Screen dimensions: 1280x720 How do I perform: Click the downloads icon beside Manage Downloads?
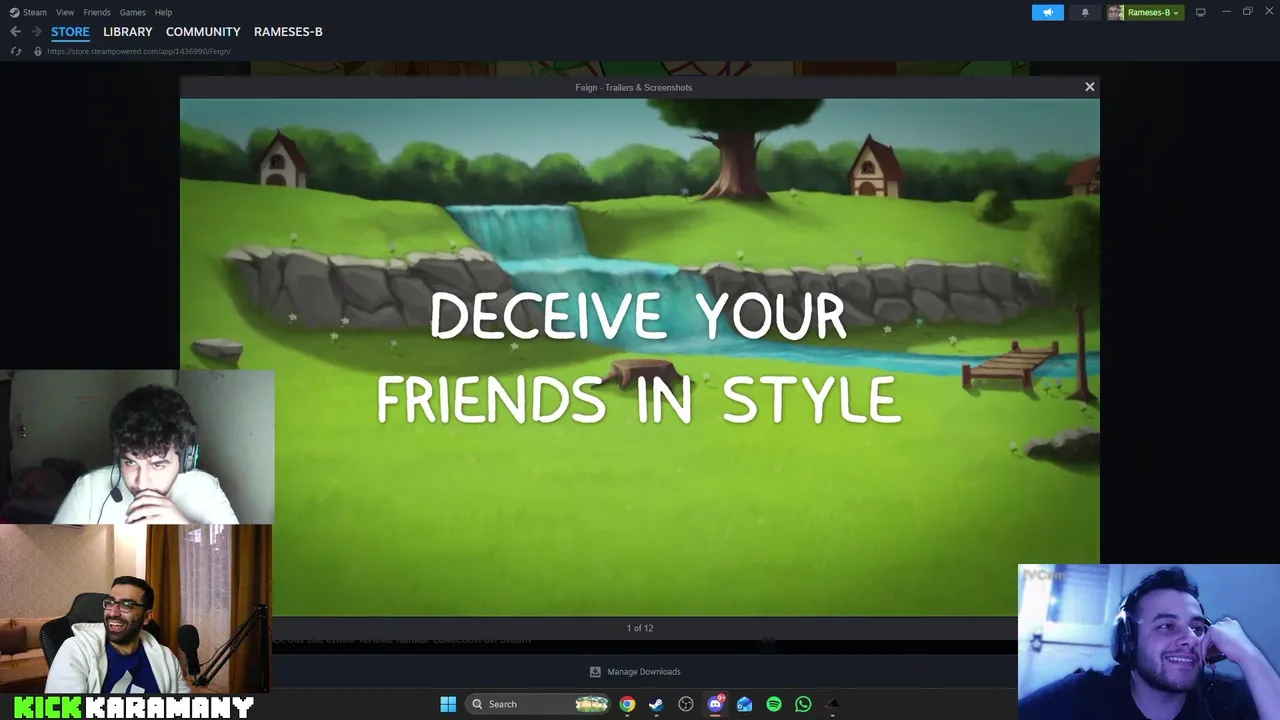(x=595, y=672)
